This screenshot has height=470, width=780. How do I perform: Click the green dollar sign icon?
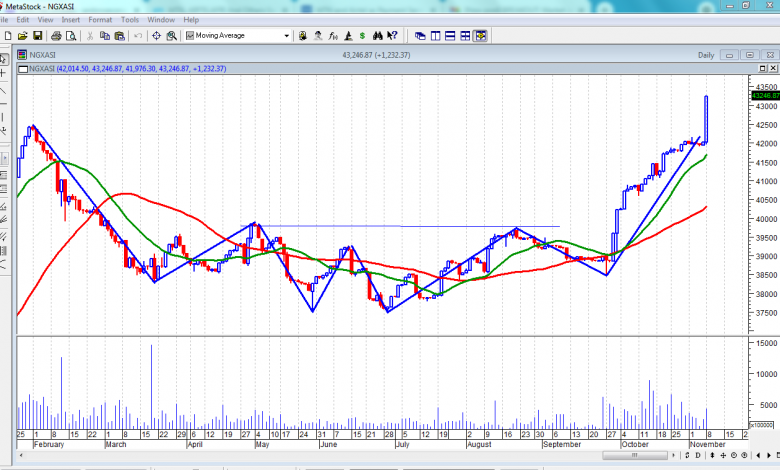pos(362,36)
